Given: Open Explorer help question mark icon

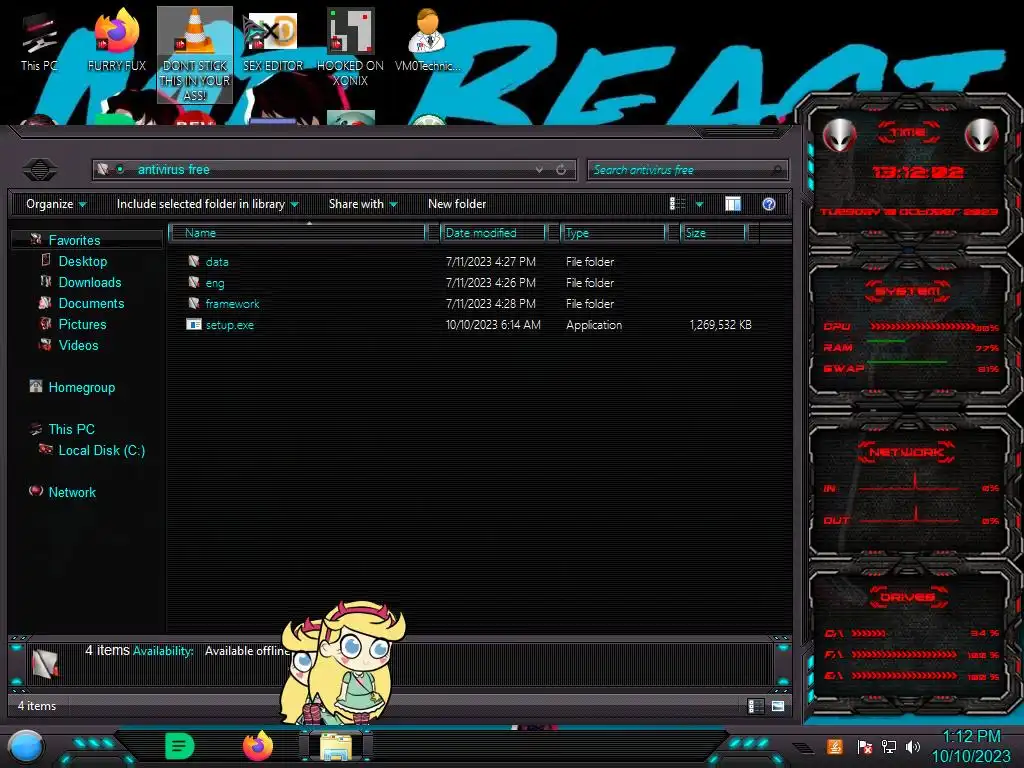Looking at the screenshot, I should click(x=769, y=204).
